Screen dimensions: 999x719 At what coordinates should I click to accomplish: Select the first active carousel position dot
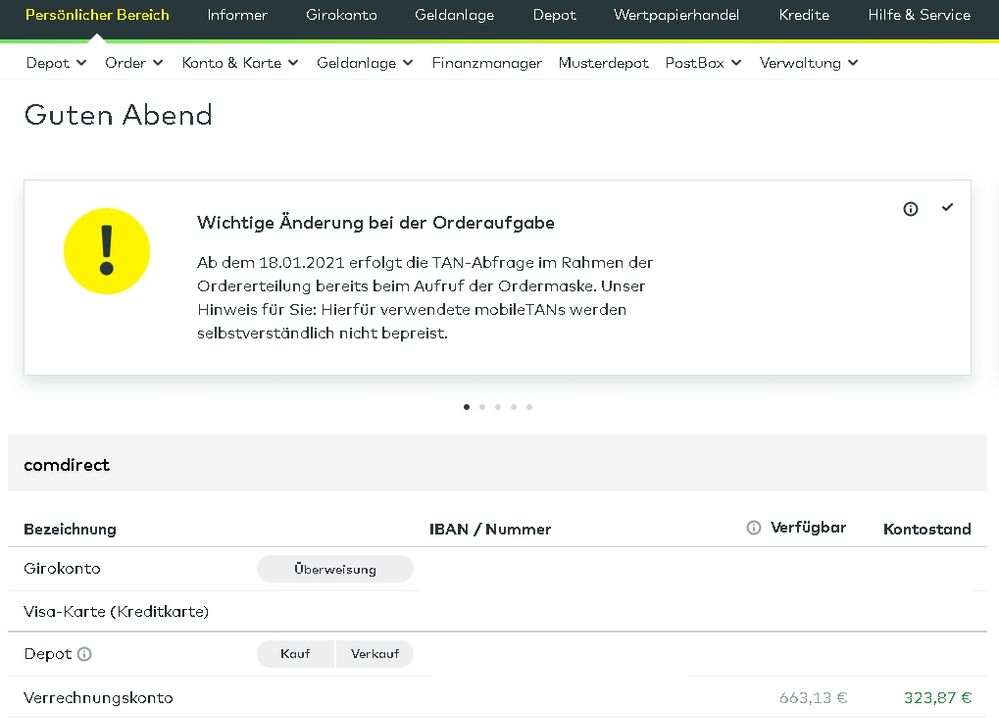pos(466,407)
